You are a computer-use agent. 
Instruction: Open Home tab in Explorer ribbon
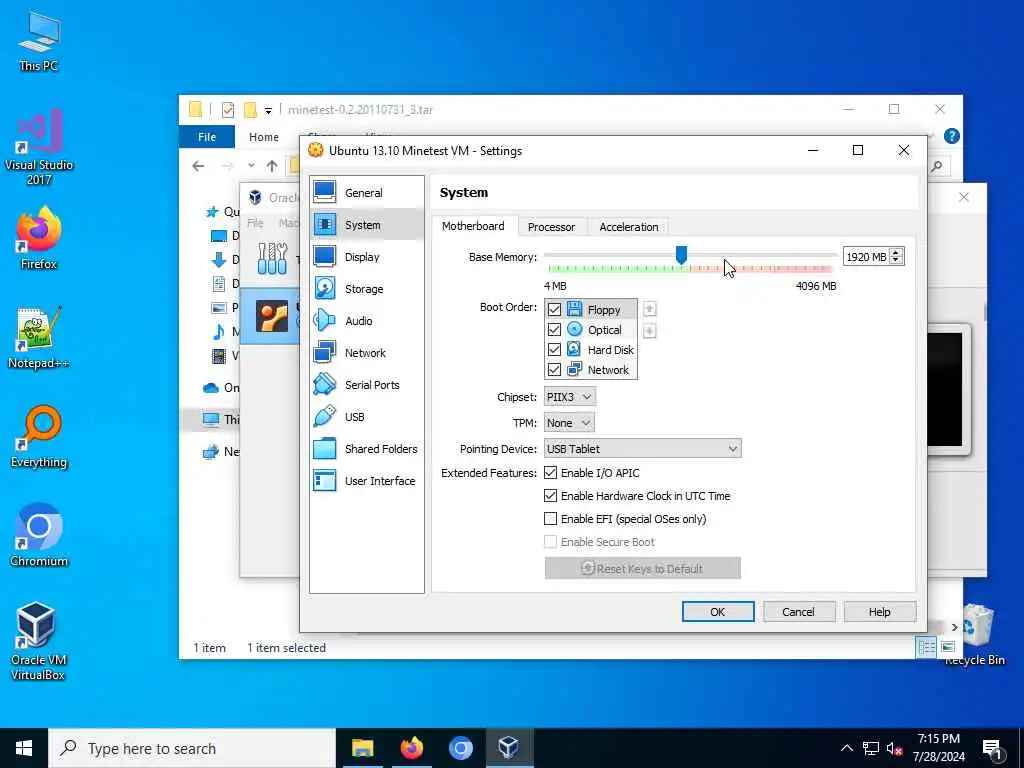(264, 137)
